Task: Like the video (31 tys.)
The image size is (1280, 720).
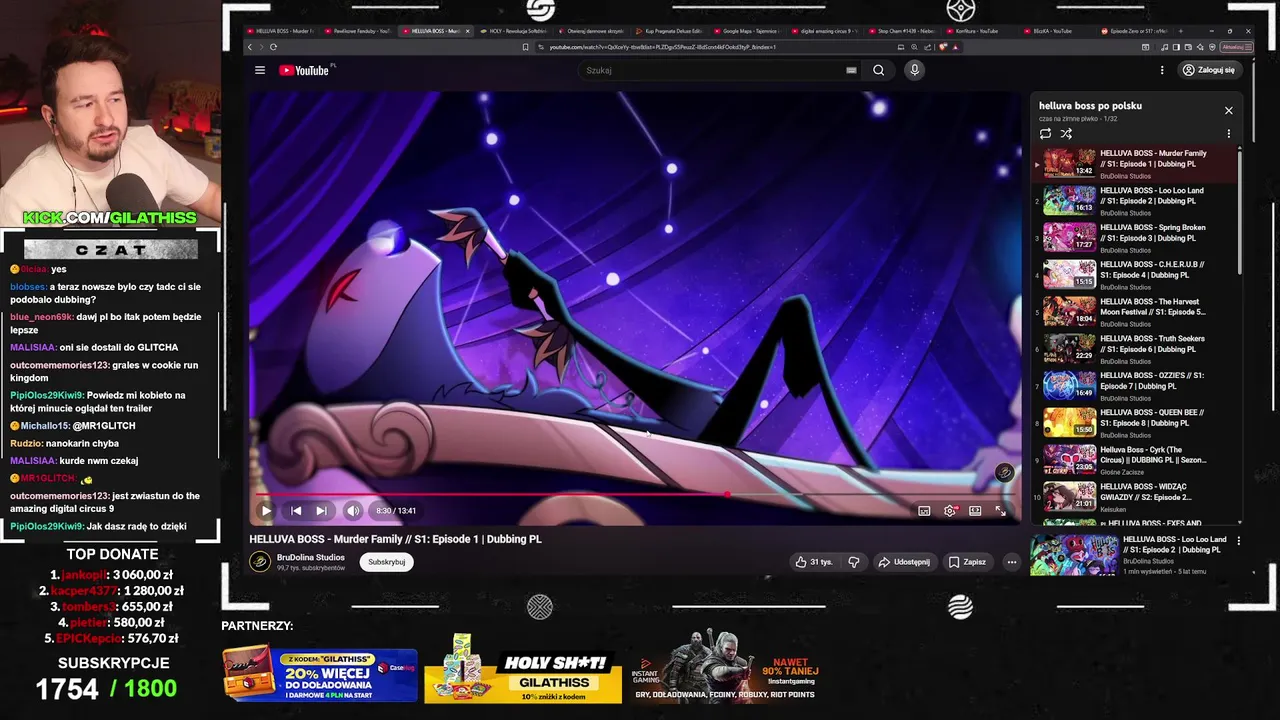Action: tap(814, 562)
